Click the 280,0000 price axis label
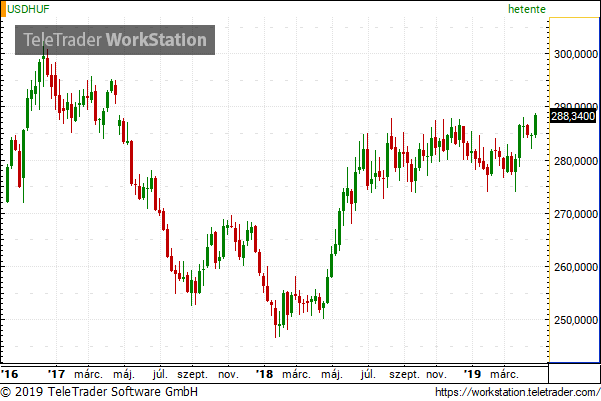This screenshot has height=401, width=601. pyautogui.click(x=576, y=161)
